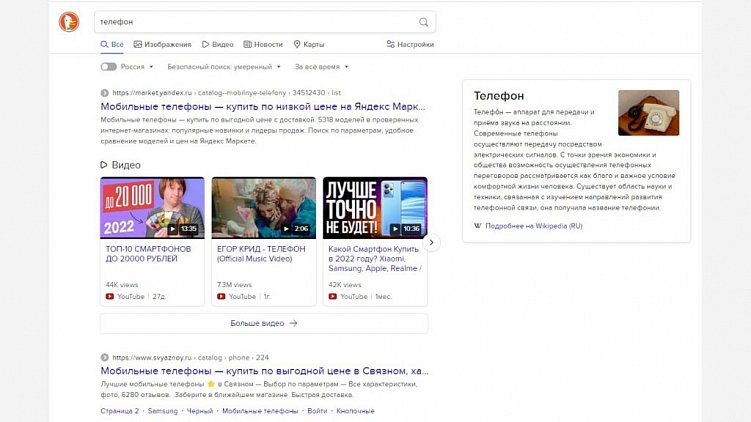Open the rotary telephone image in the infobox

[x=649, y=113]
